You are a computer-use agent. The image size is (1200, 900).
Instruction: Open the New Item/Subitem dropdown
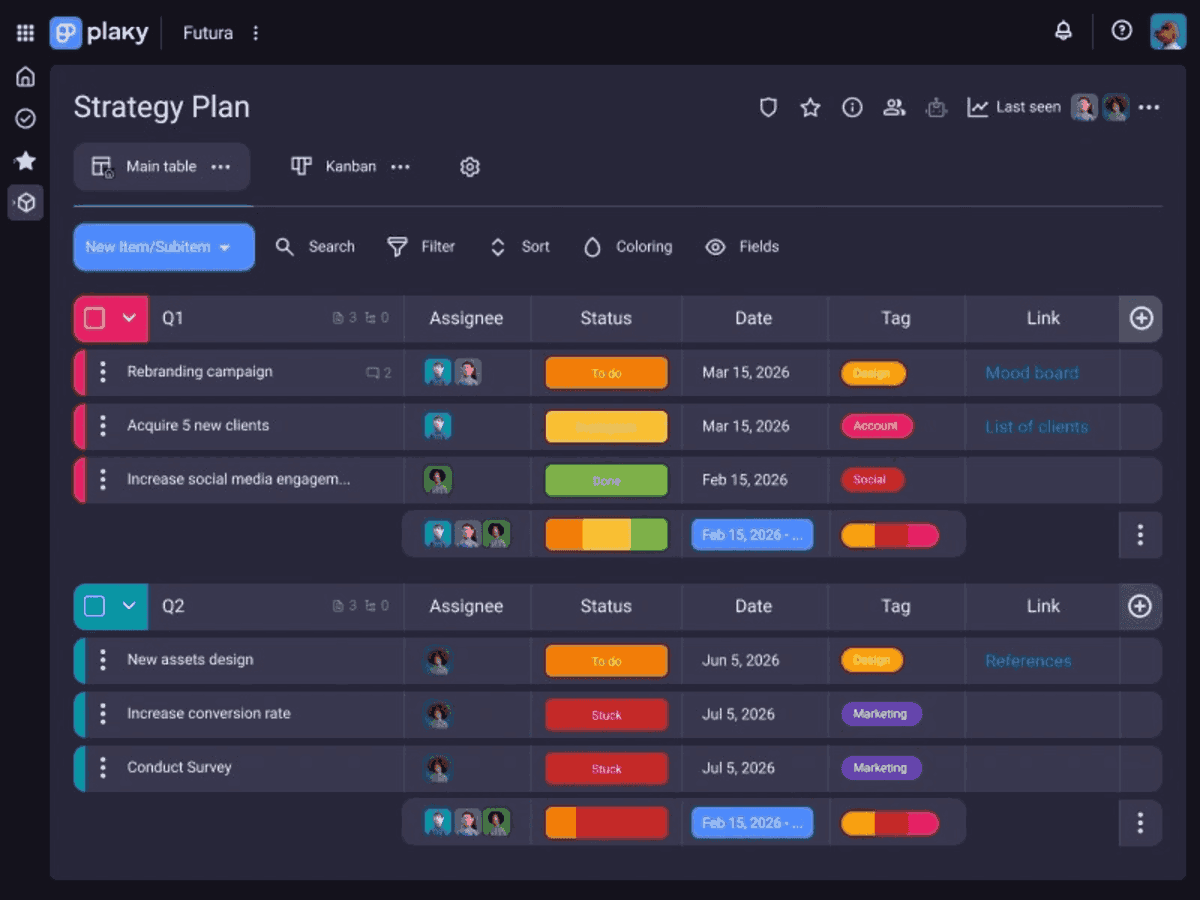coord(224,247)
